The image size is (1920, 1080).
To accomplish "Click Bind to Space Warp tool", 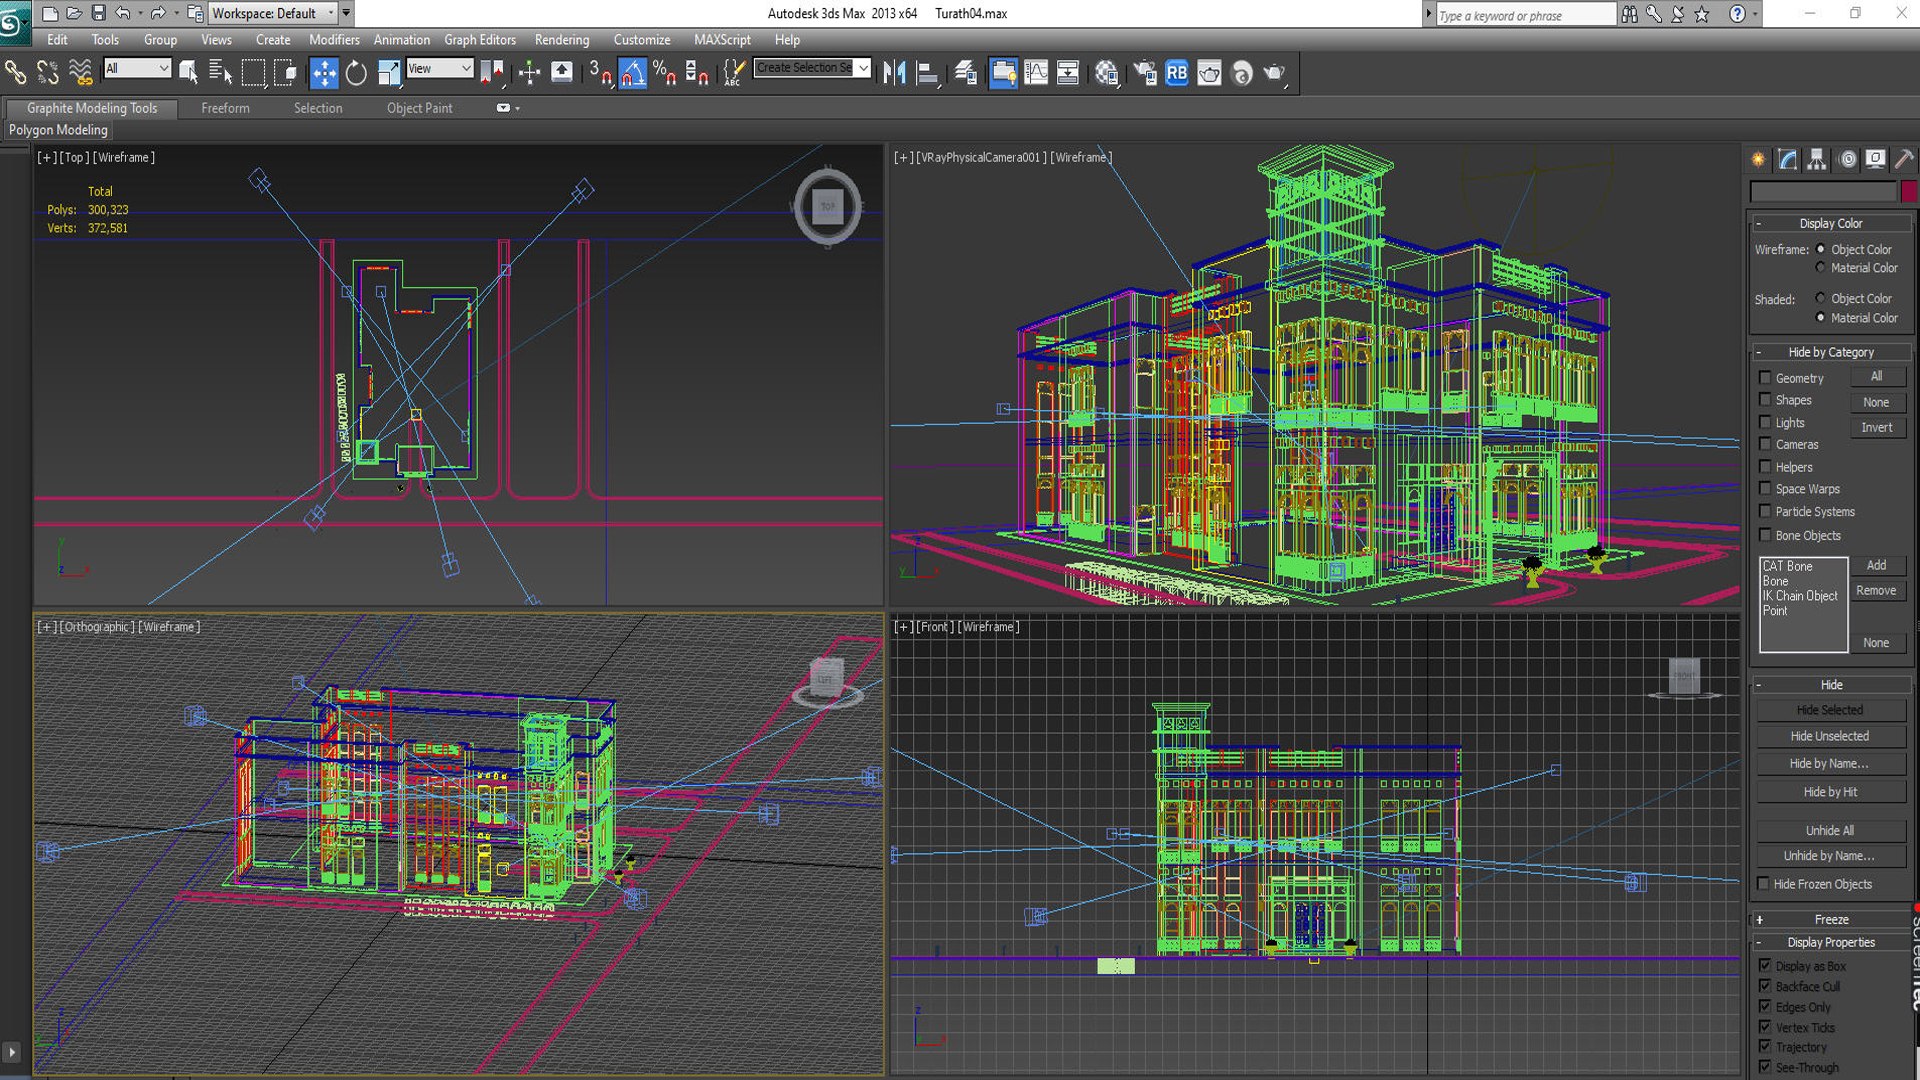I will tap(80, 72).
